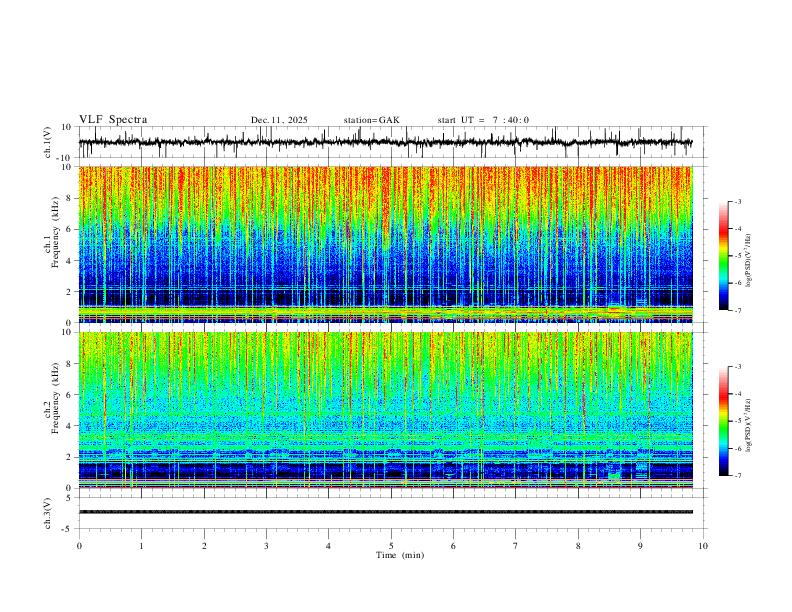Click the "start UT = 7 : 40: 0" text
This screenshot has height=612, width=792.
click(483, 120)
